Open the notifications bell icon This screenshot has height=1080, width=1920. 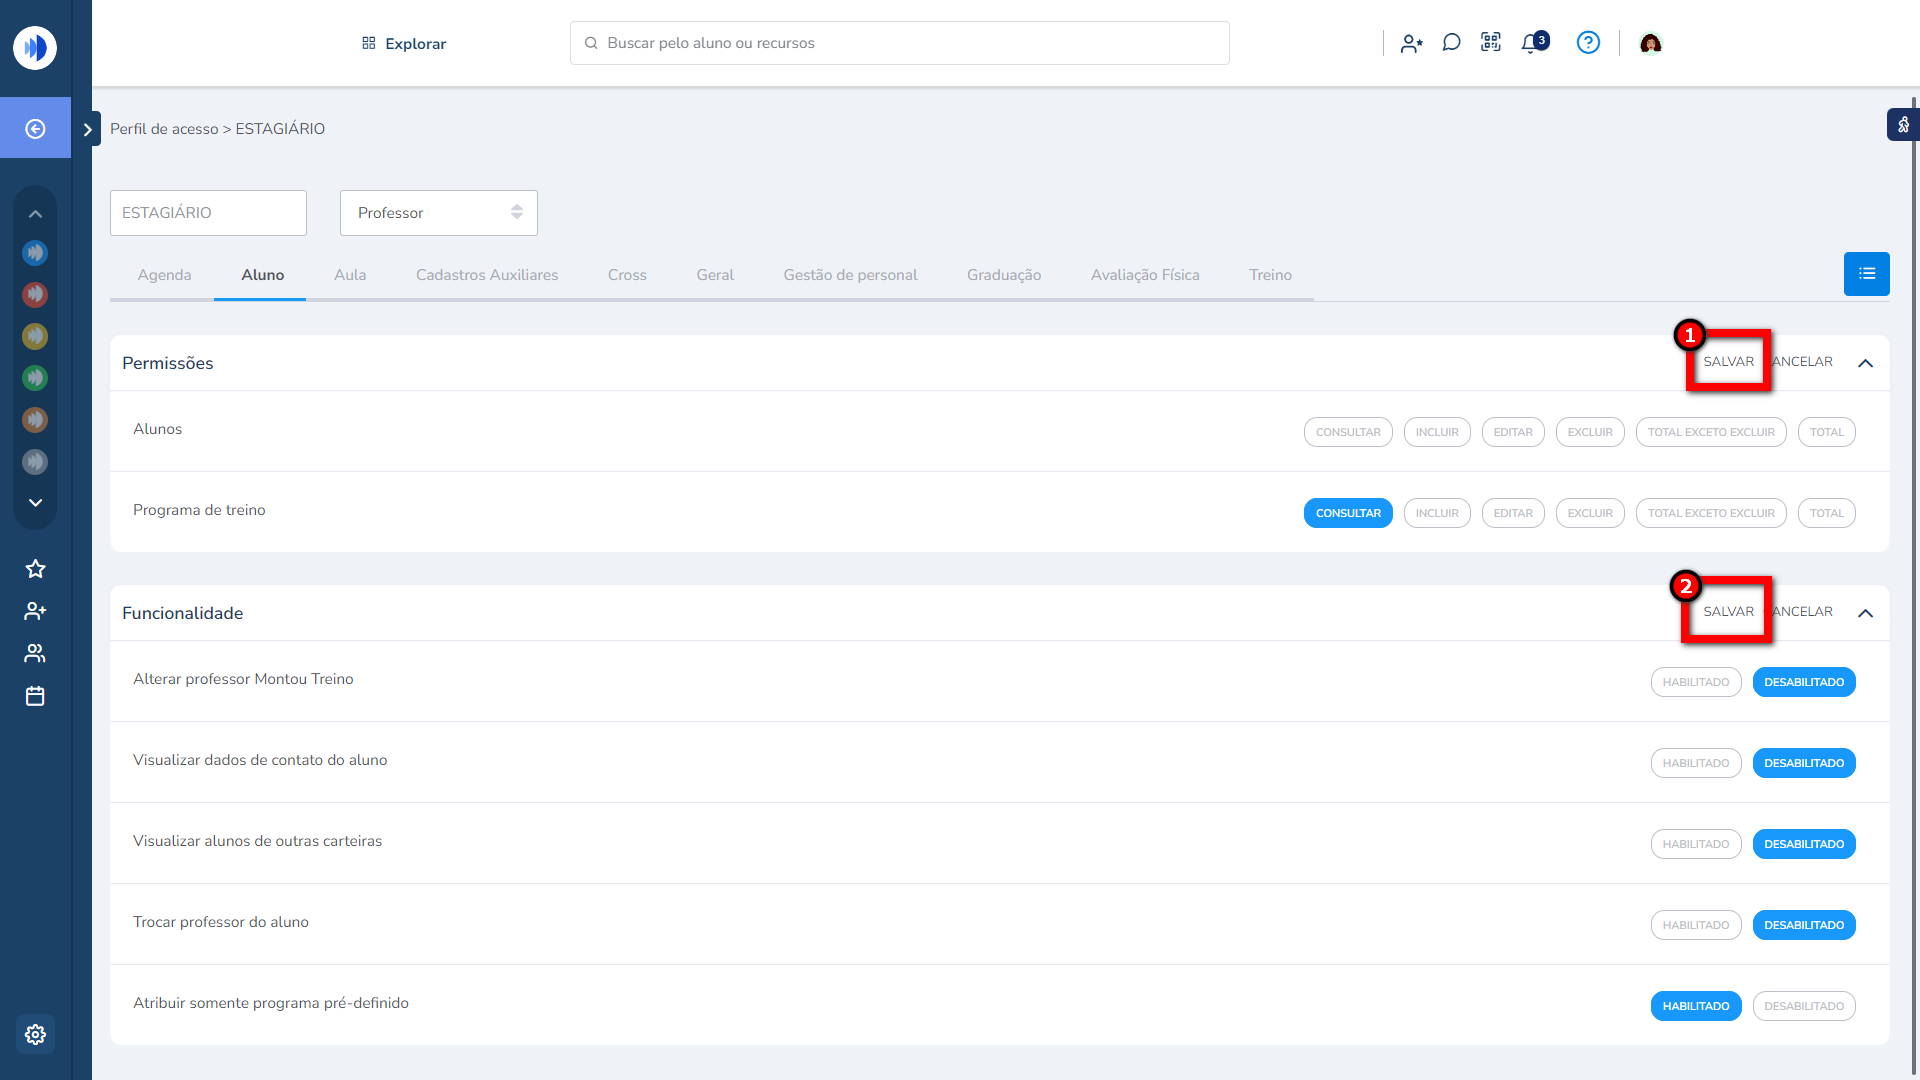pos(1531,43)
